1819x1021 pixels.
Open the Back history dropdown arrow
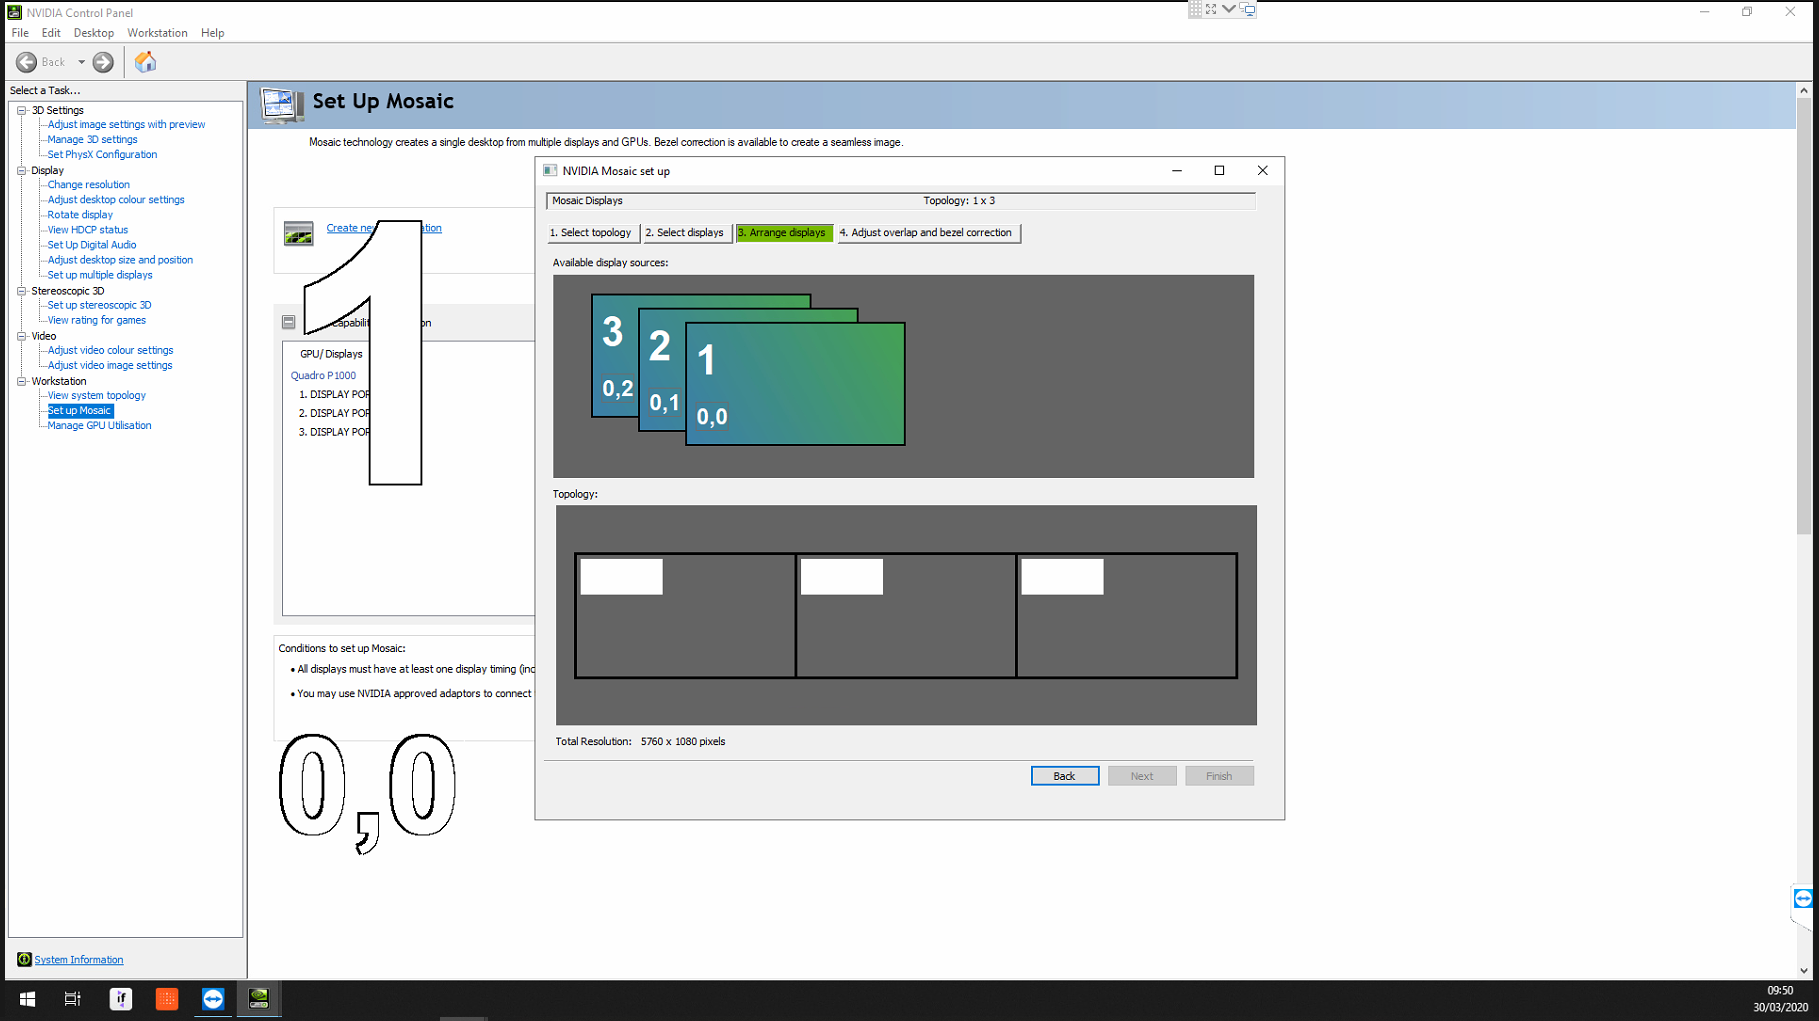[x=82, y=62]
